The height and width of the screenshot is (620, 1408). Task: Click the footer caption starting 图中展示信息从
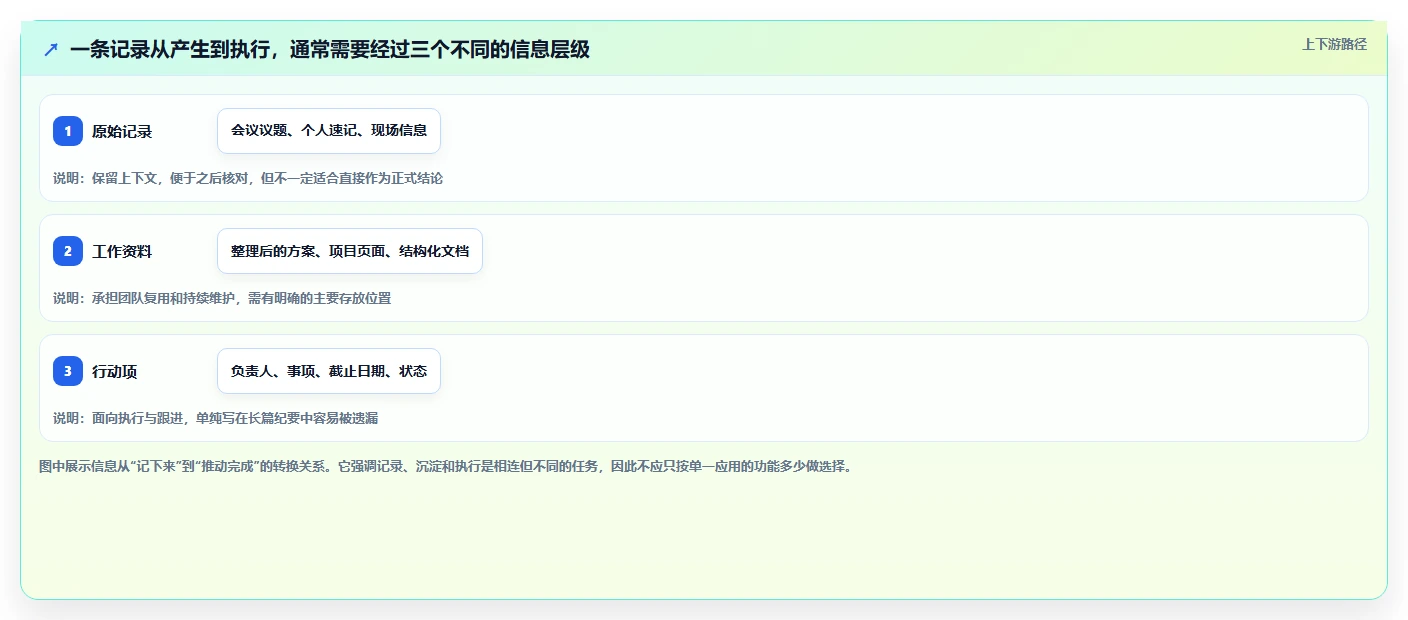445,466
